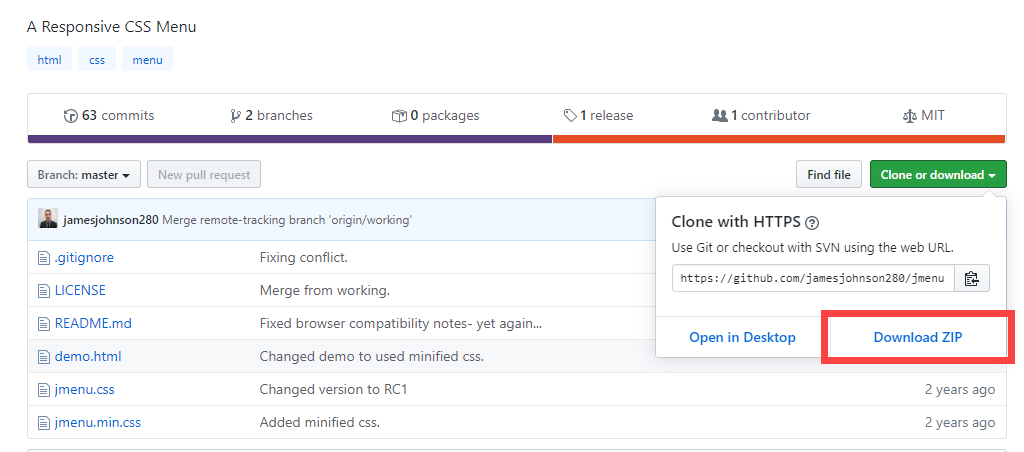Click the branches fork icon
Screen dimensions: 1024x452
[x=236, y=116]
